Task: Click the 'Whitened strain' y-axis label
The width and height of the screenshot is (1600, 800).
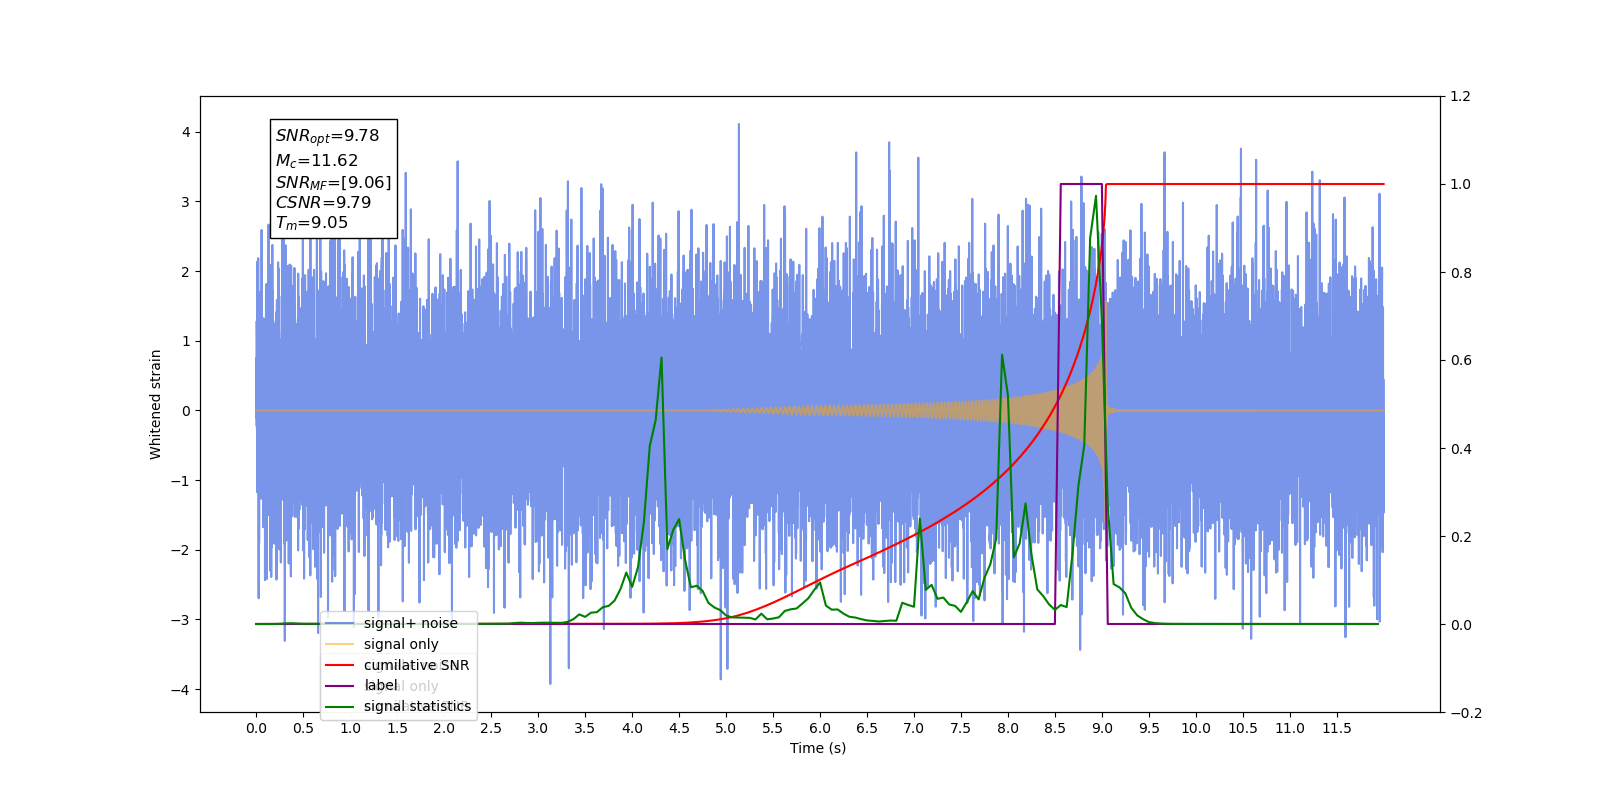Action: pos(155,404)
